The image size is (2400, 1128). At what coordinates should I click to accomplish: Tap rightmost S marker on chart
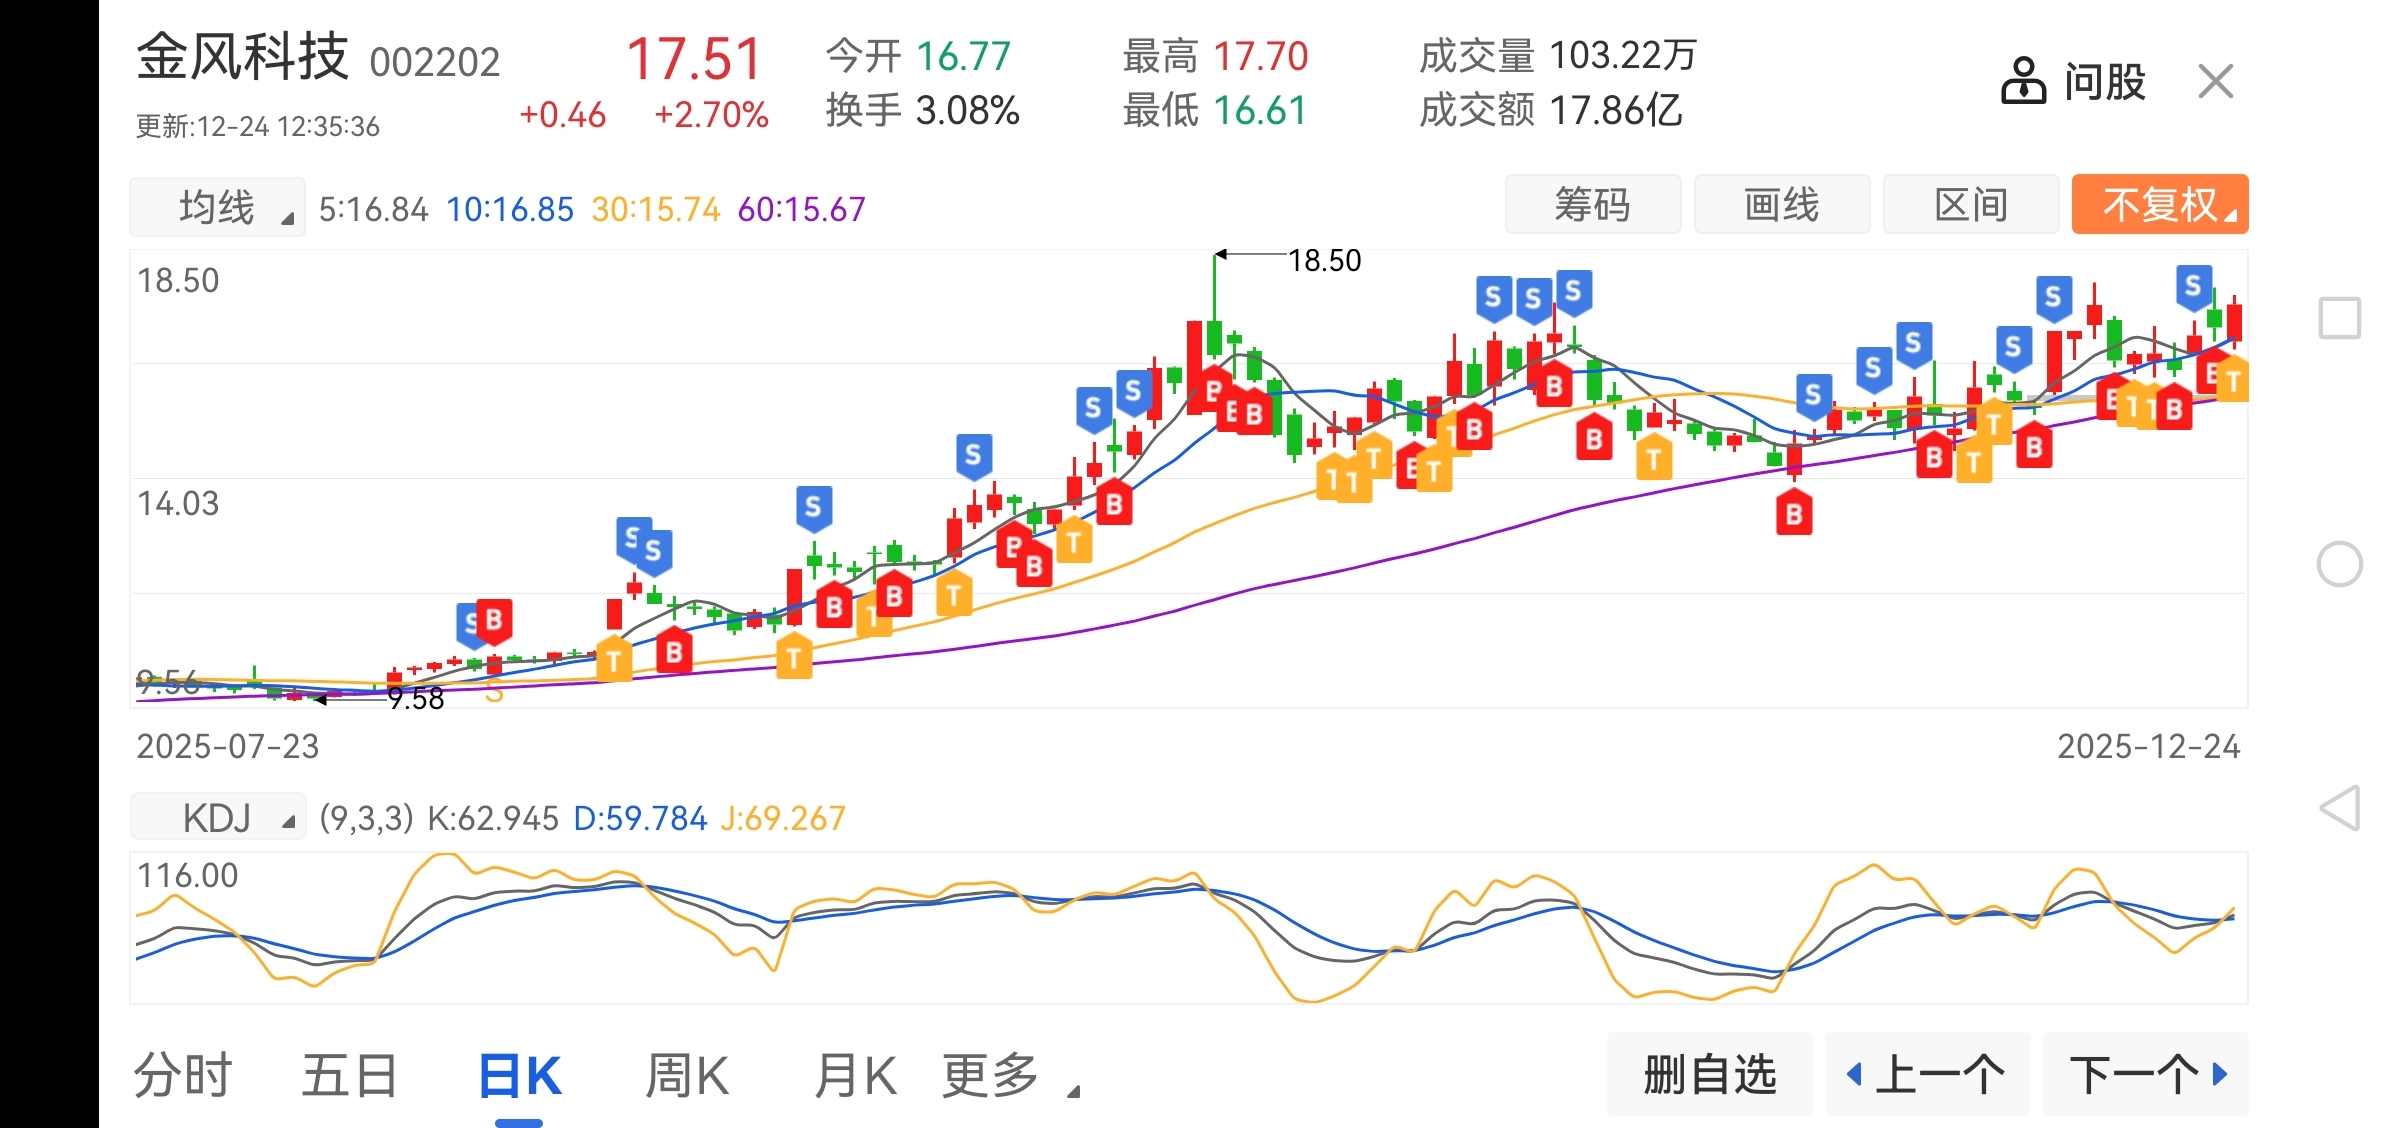pyautogui.click(x=2193, y=286)
